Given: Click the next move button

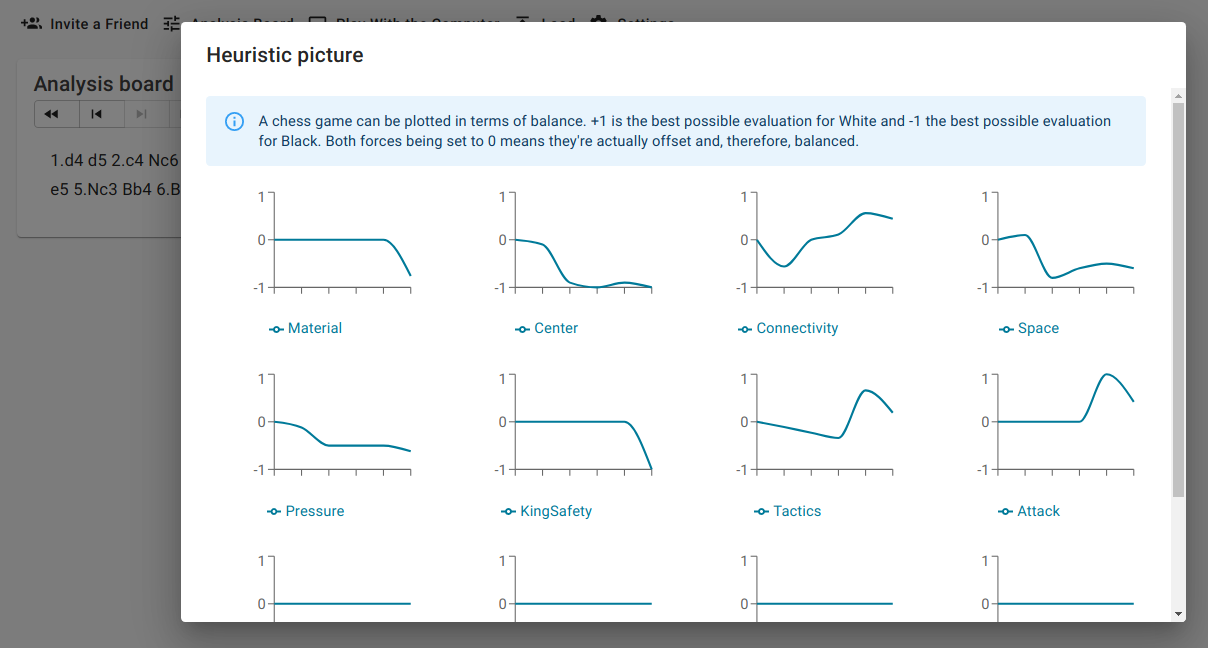Looking at the screenshot, I should pos(141,114).
